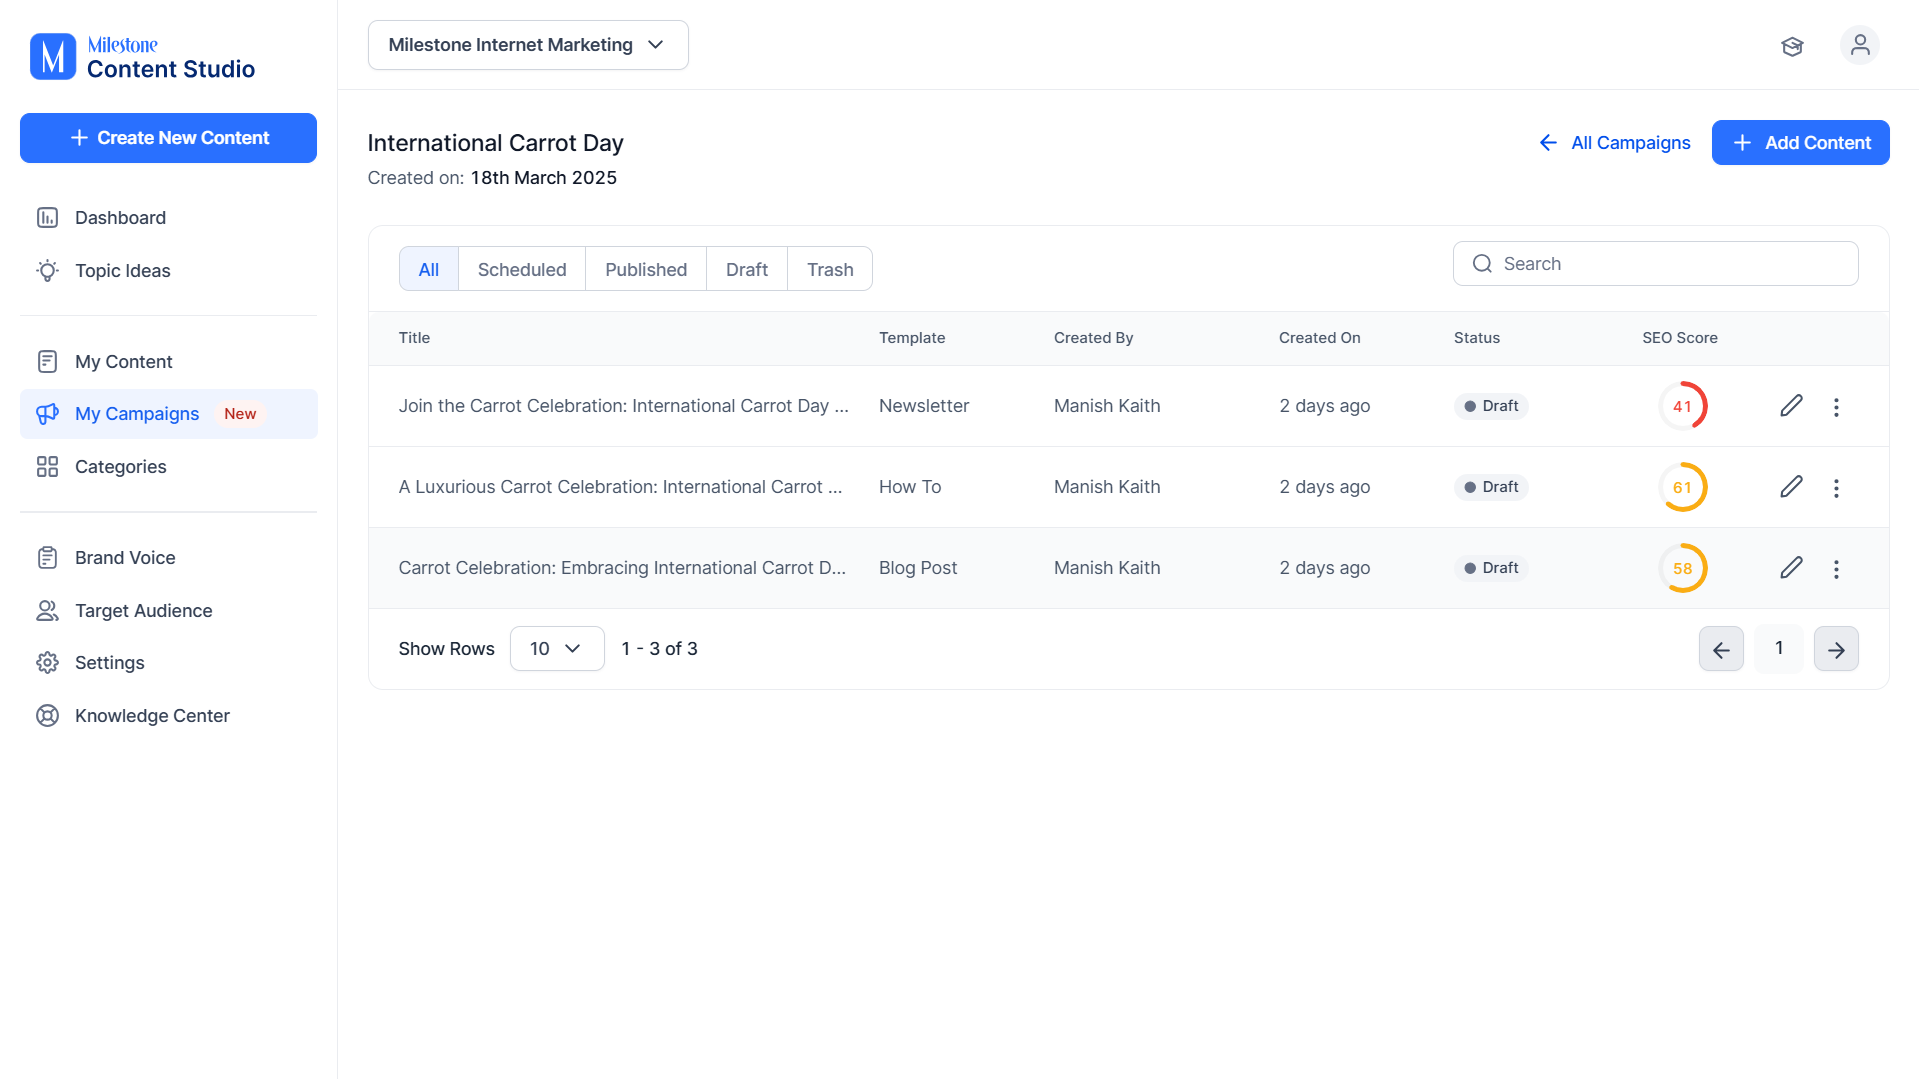Open Target Audience from the sidebar
The height and width of the screenshot is (1079, 1919).
[x=168, y=611]
